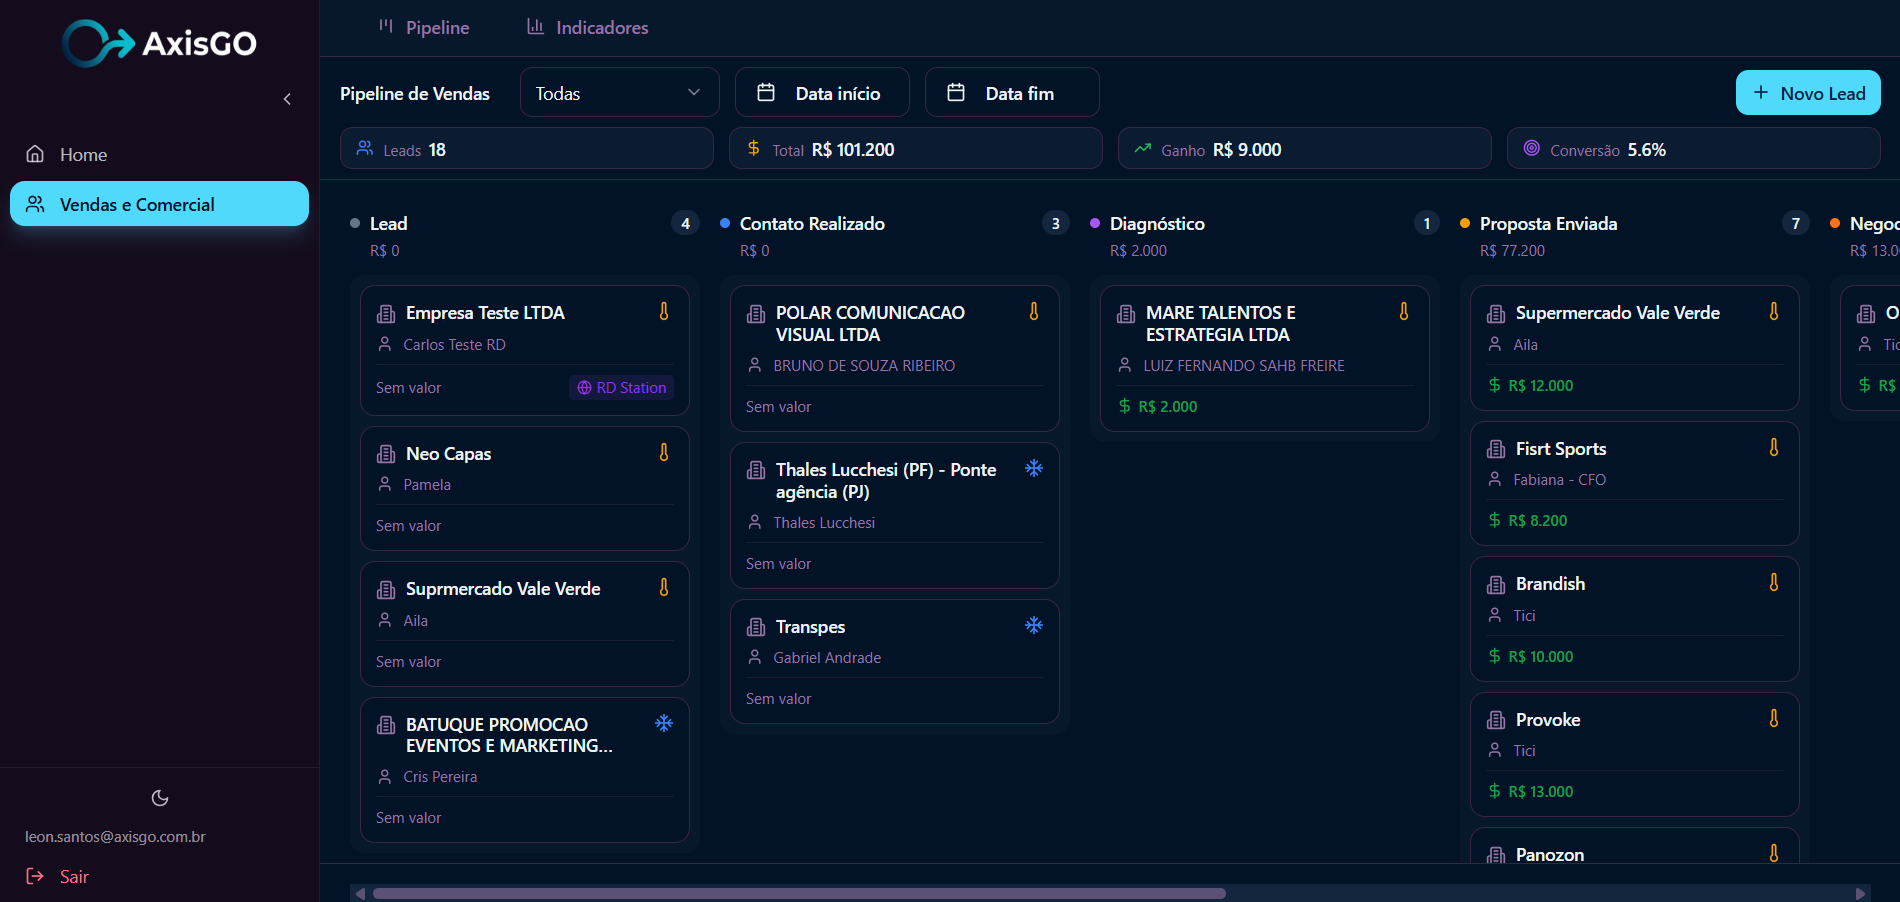
Task: Pick a Data fim date
Action: [x=1012, y=93]
